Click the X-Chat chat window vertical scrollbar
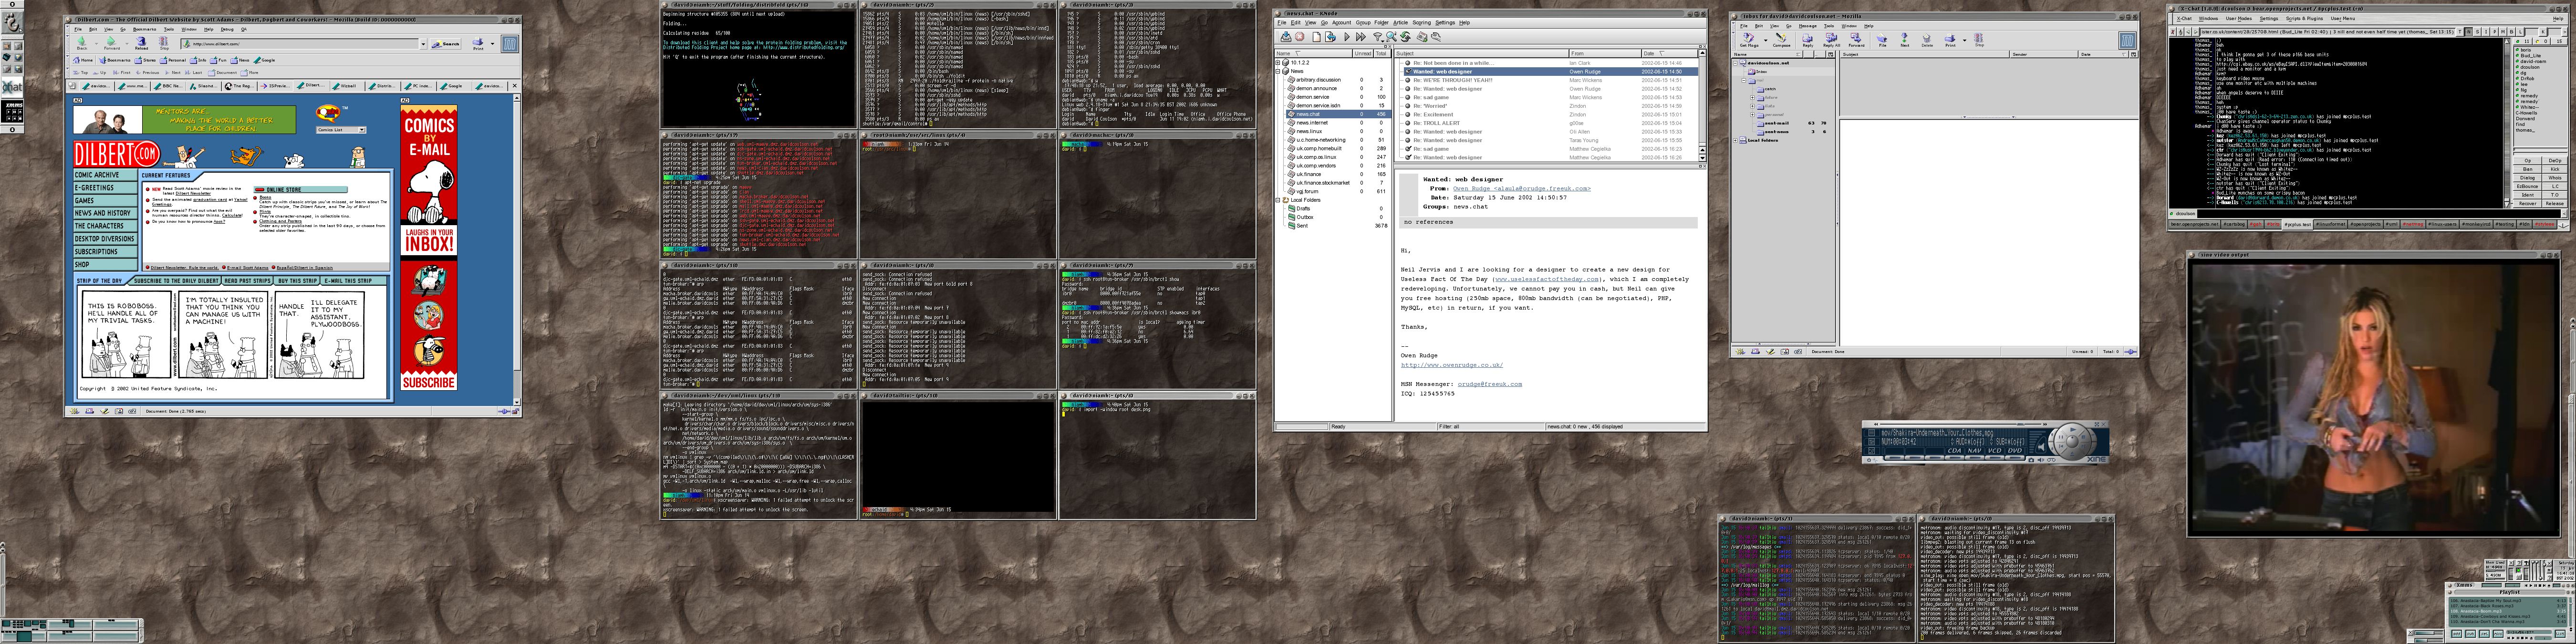 click(2508, 120)
